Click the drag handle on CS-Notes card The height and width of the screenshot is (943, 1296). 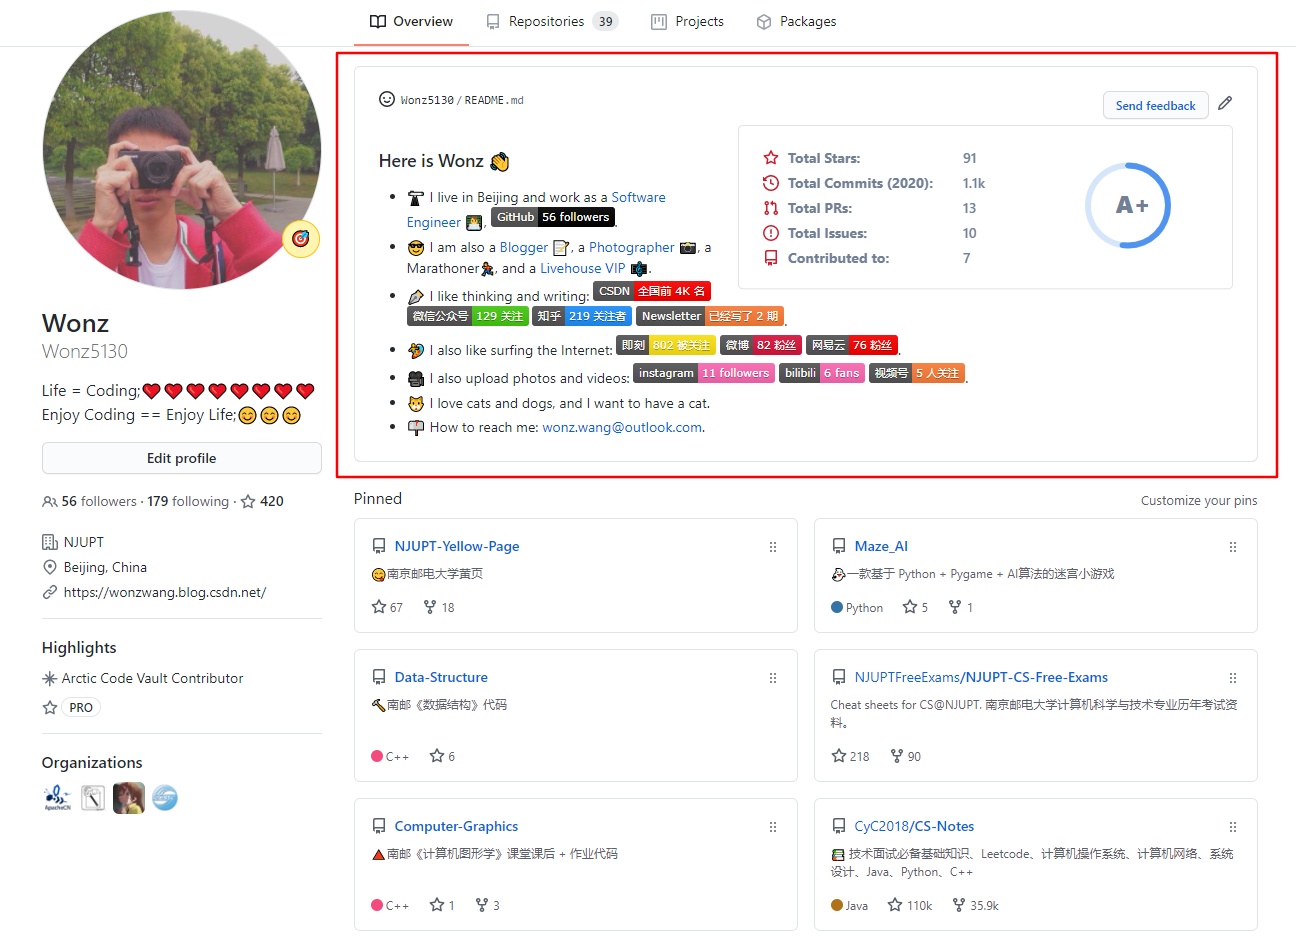[x=1233, y=827]
